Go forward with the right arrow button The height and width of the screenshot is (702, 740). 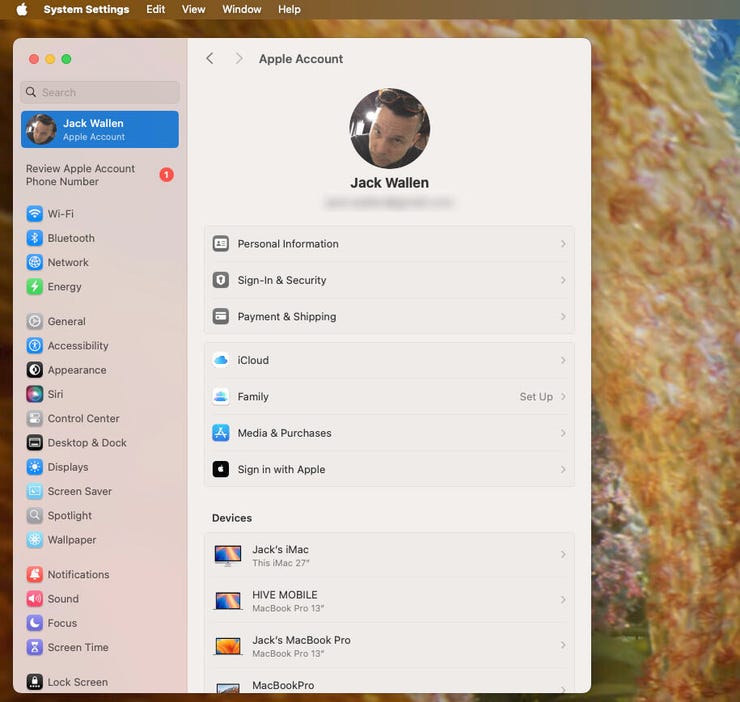pyautogui.click(x=239, y=59)
